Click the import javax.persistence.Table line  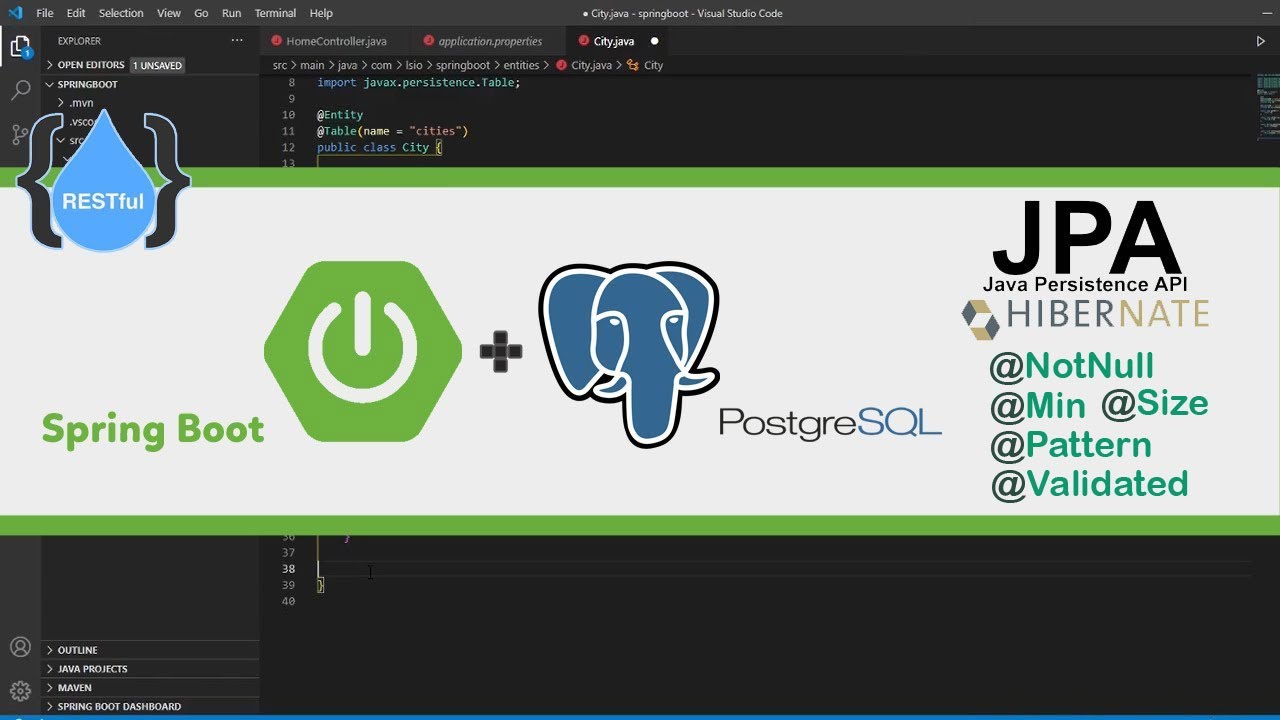click(x=418, y=82)
